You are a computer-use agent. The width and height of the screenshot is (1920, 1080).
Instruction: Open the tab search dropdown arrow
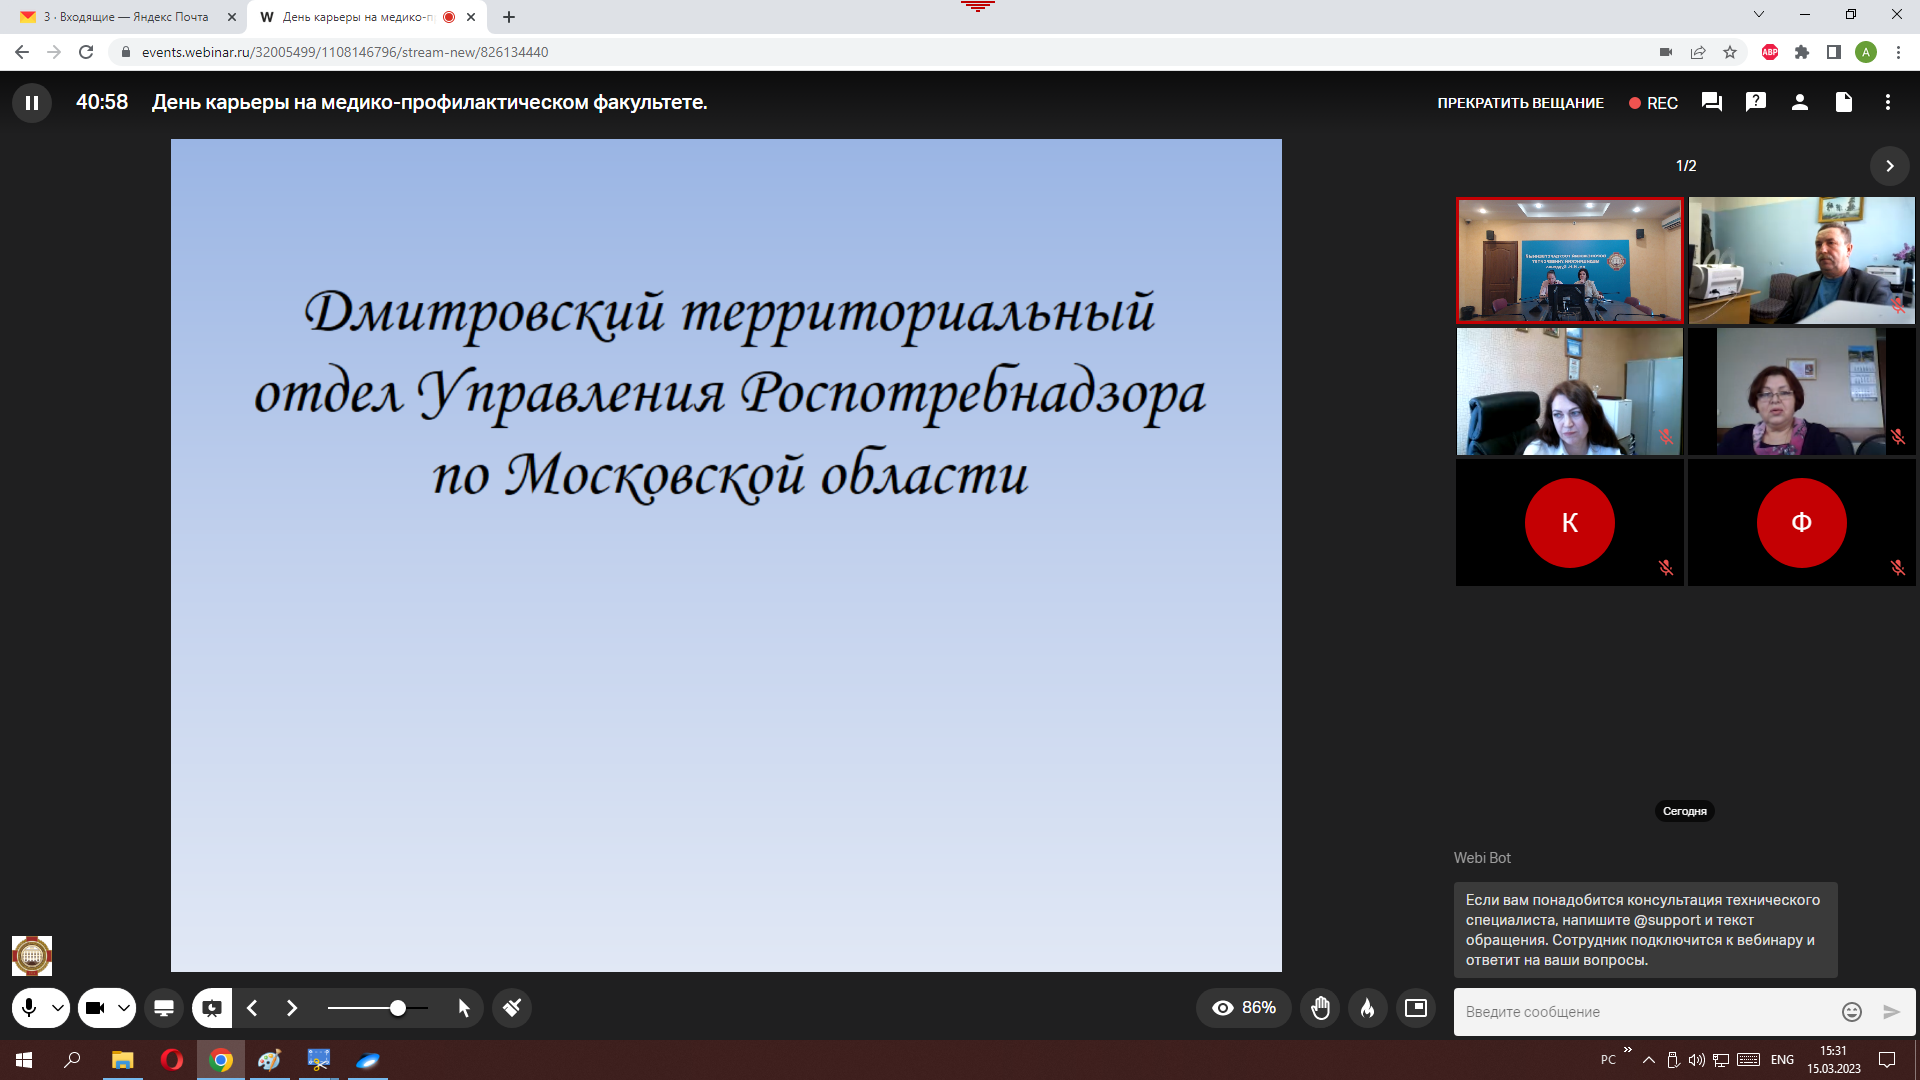coord(1759,15)
